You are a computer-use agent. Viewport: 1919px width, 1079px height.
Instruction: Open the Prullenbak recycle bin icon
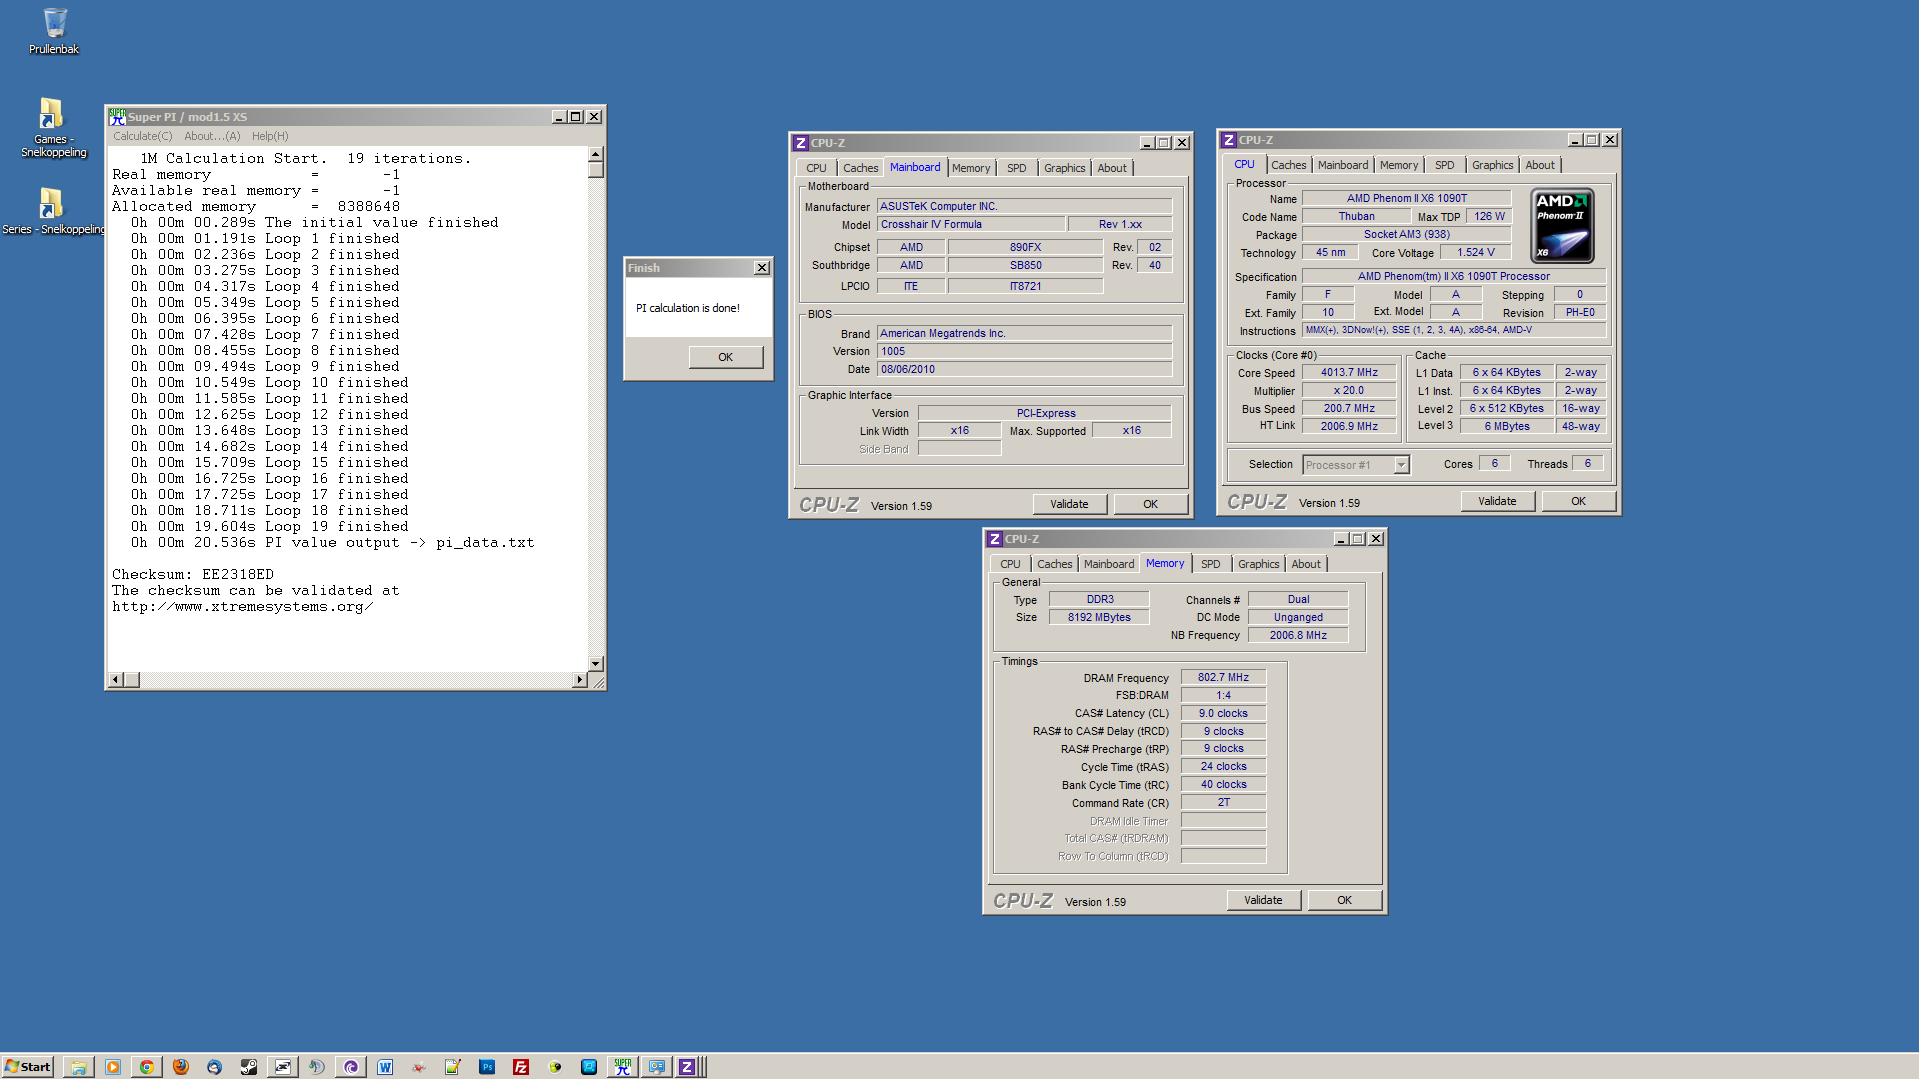coord(54,31)
